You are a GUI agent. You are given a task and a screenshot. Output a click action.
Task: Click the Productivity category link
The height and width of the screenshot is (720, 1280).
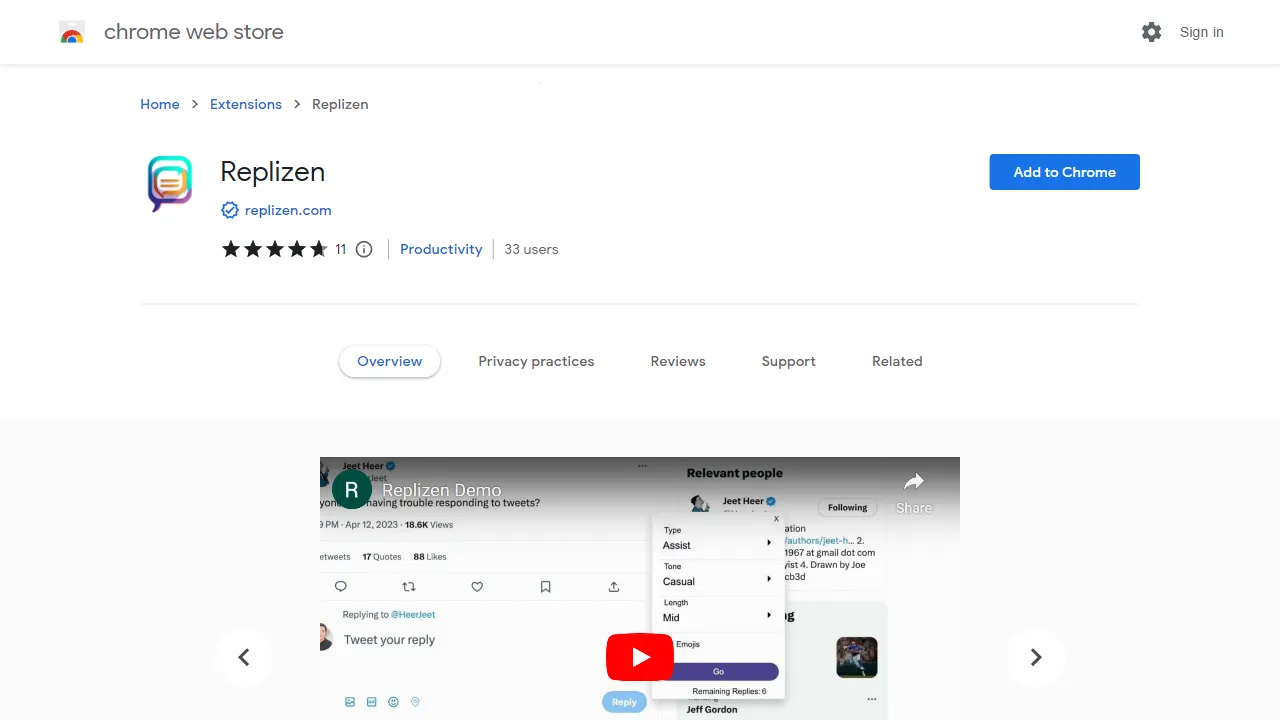(441, 249)
